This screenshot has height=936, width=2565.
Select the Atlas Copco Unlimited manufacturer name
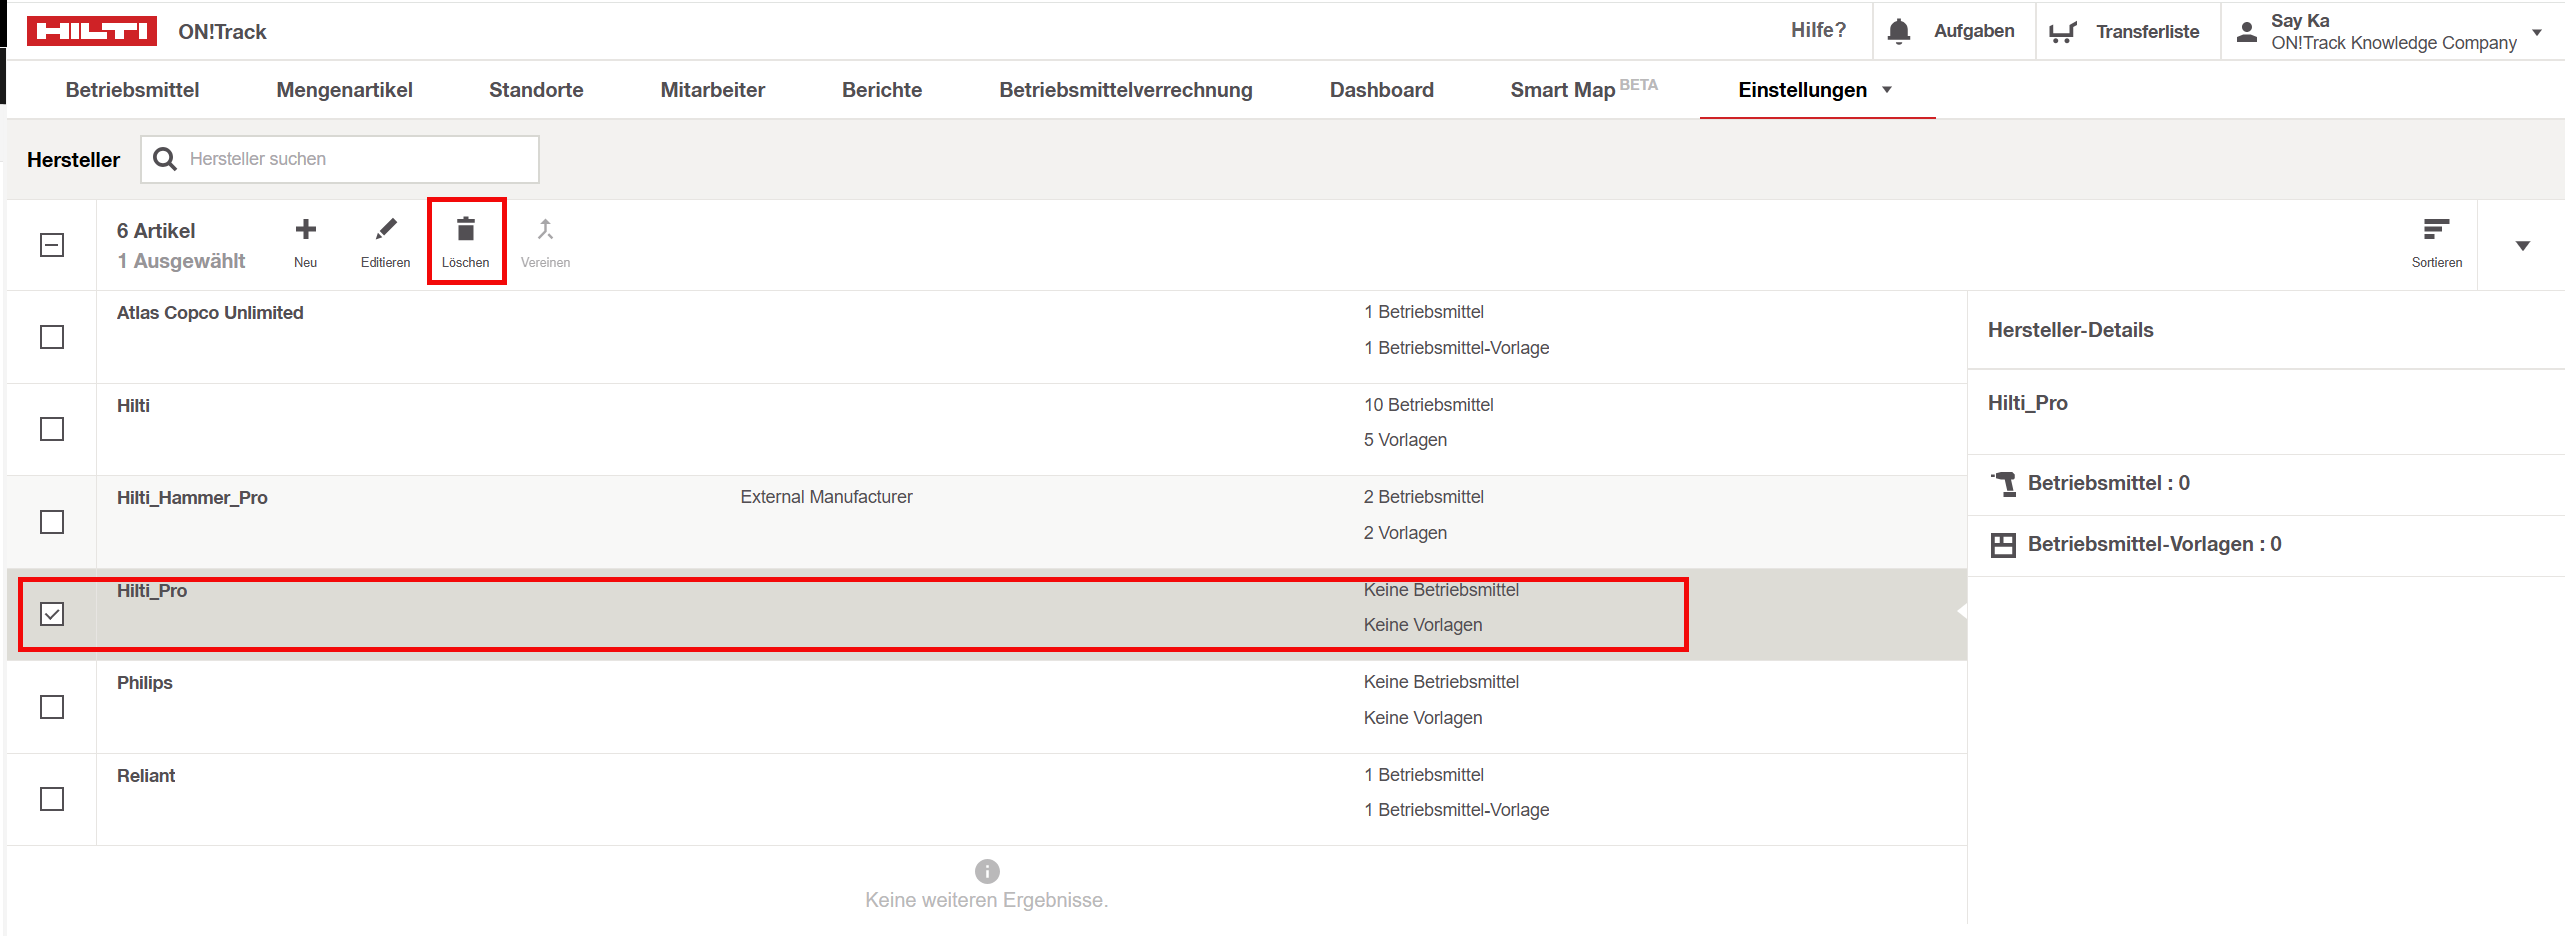[210, 313]
